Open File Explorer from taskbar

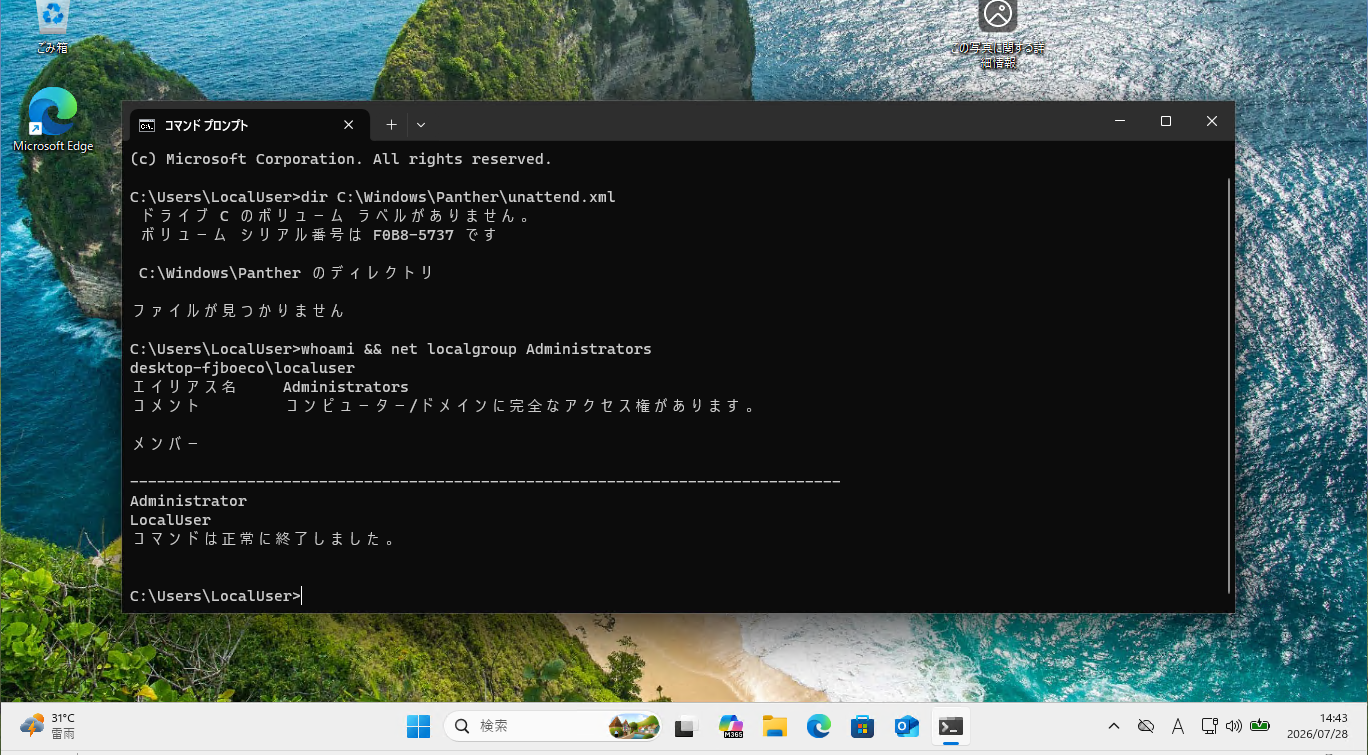774,727
